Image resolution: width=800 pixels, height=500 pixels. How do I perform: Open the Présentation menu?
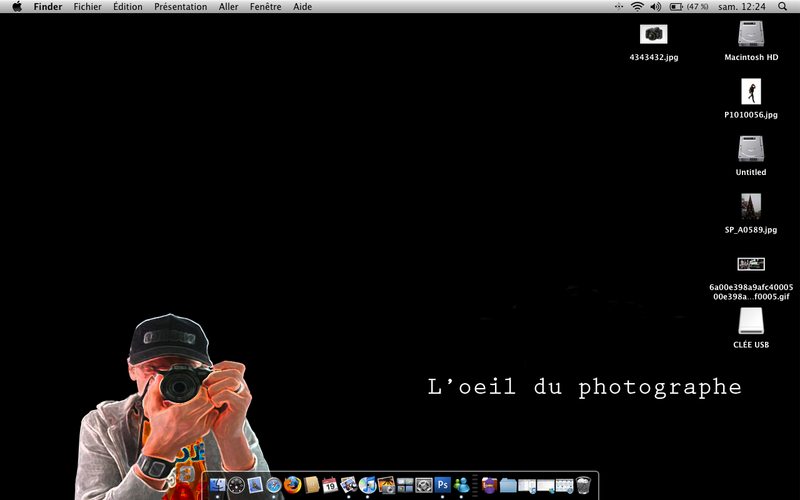181,7
